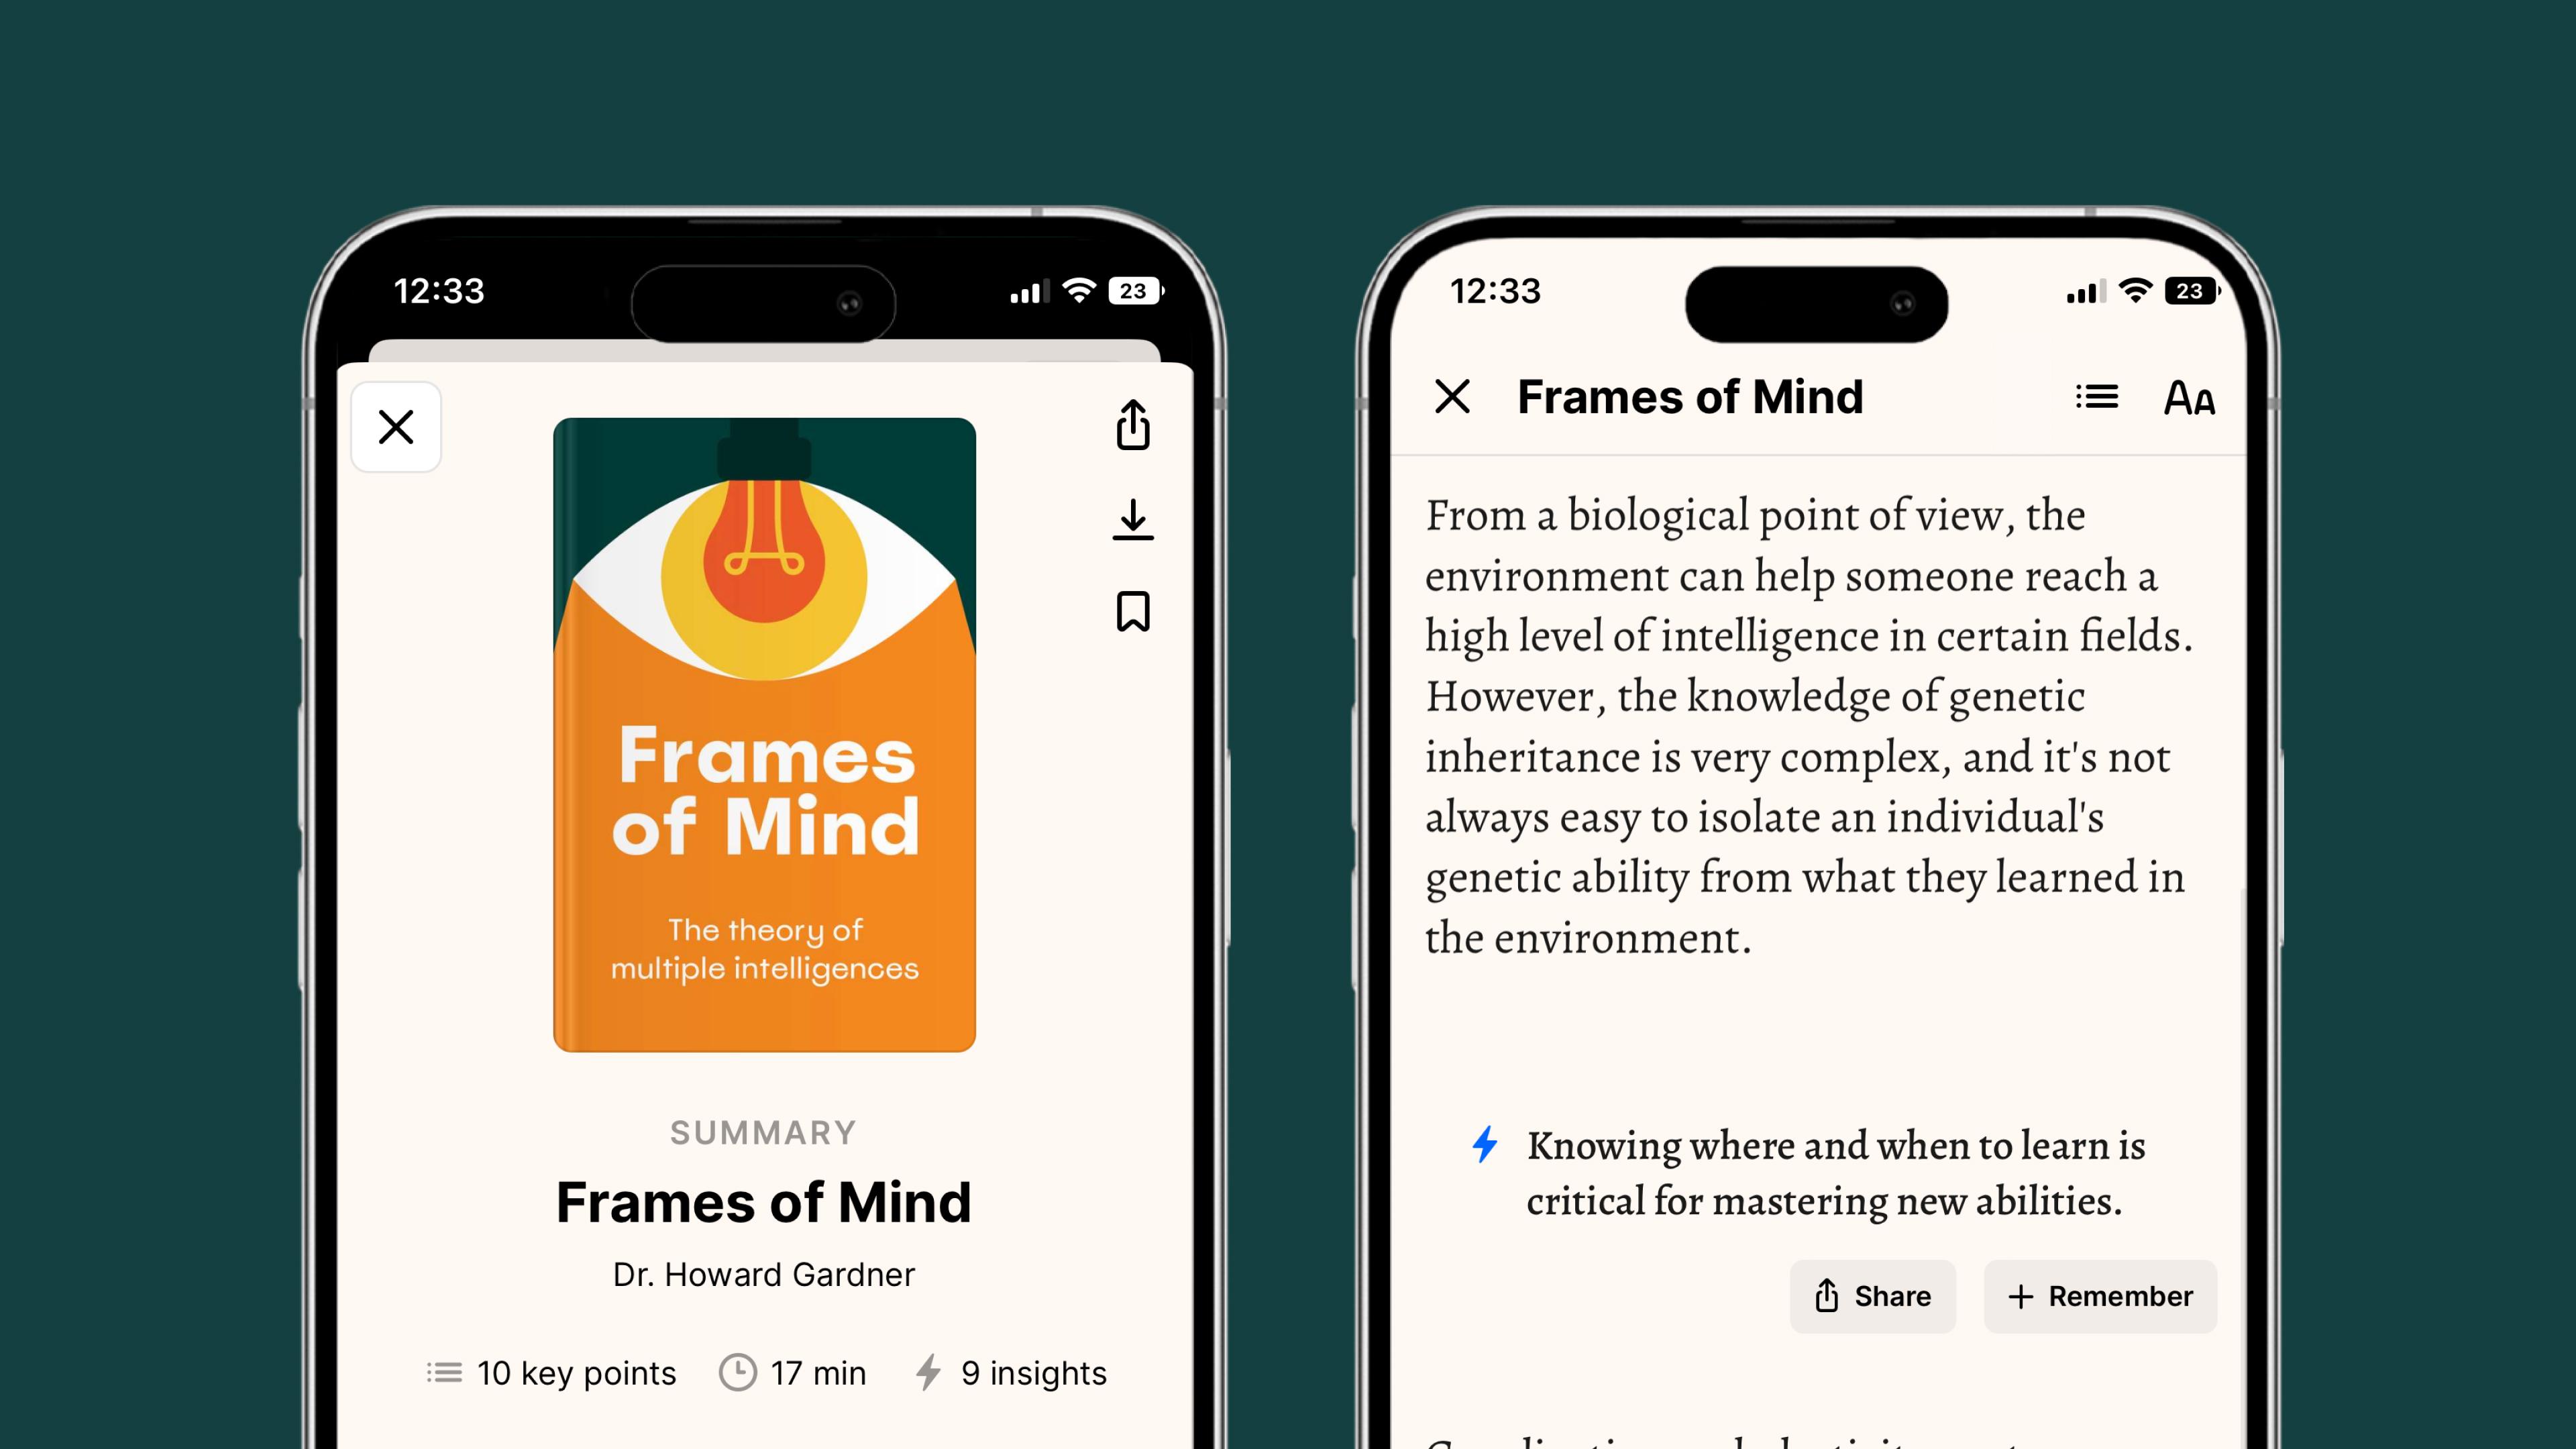Click Share button on right screen
This screenshot has width=2576, height=1449.
(x=1872, y=1295)
